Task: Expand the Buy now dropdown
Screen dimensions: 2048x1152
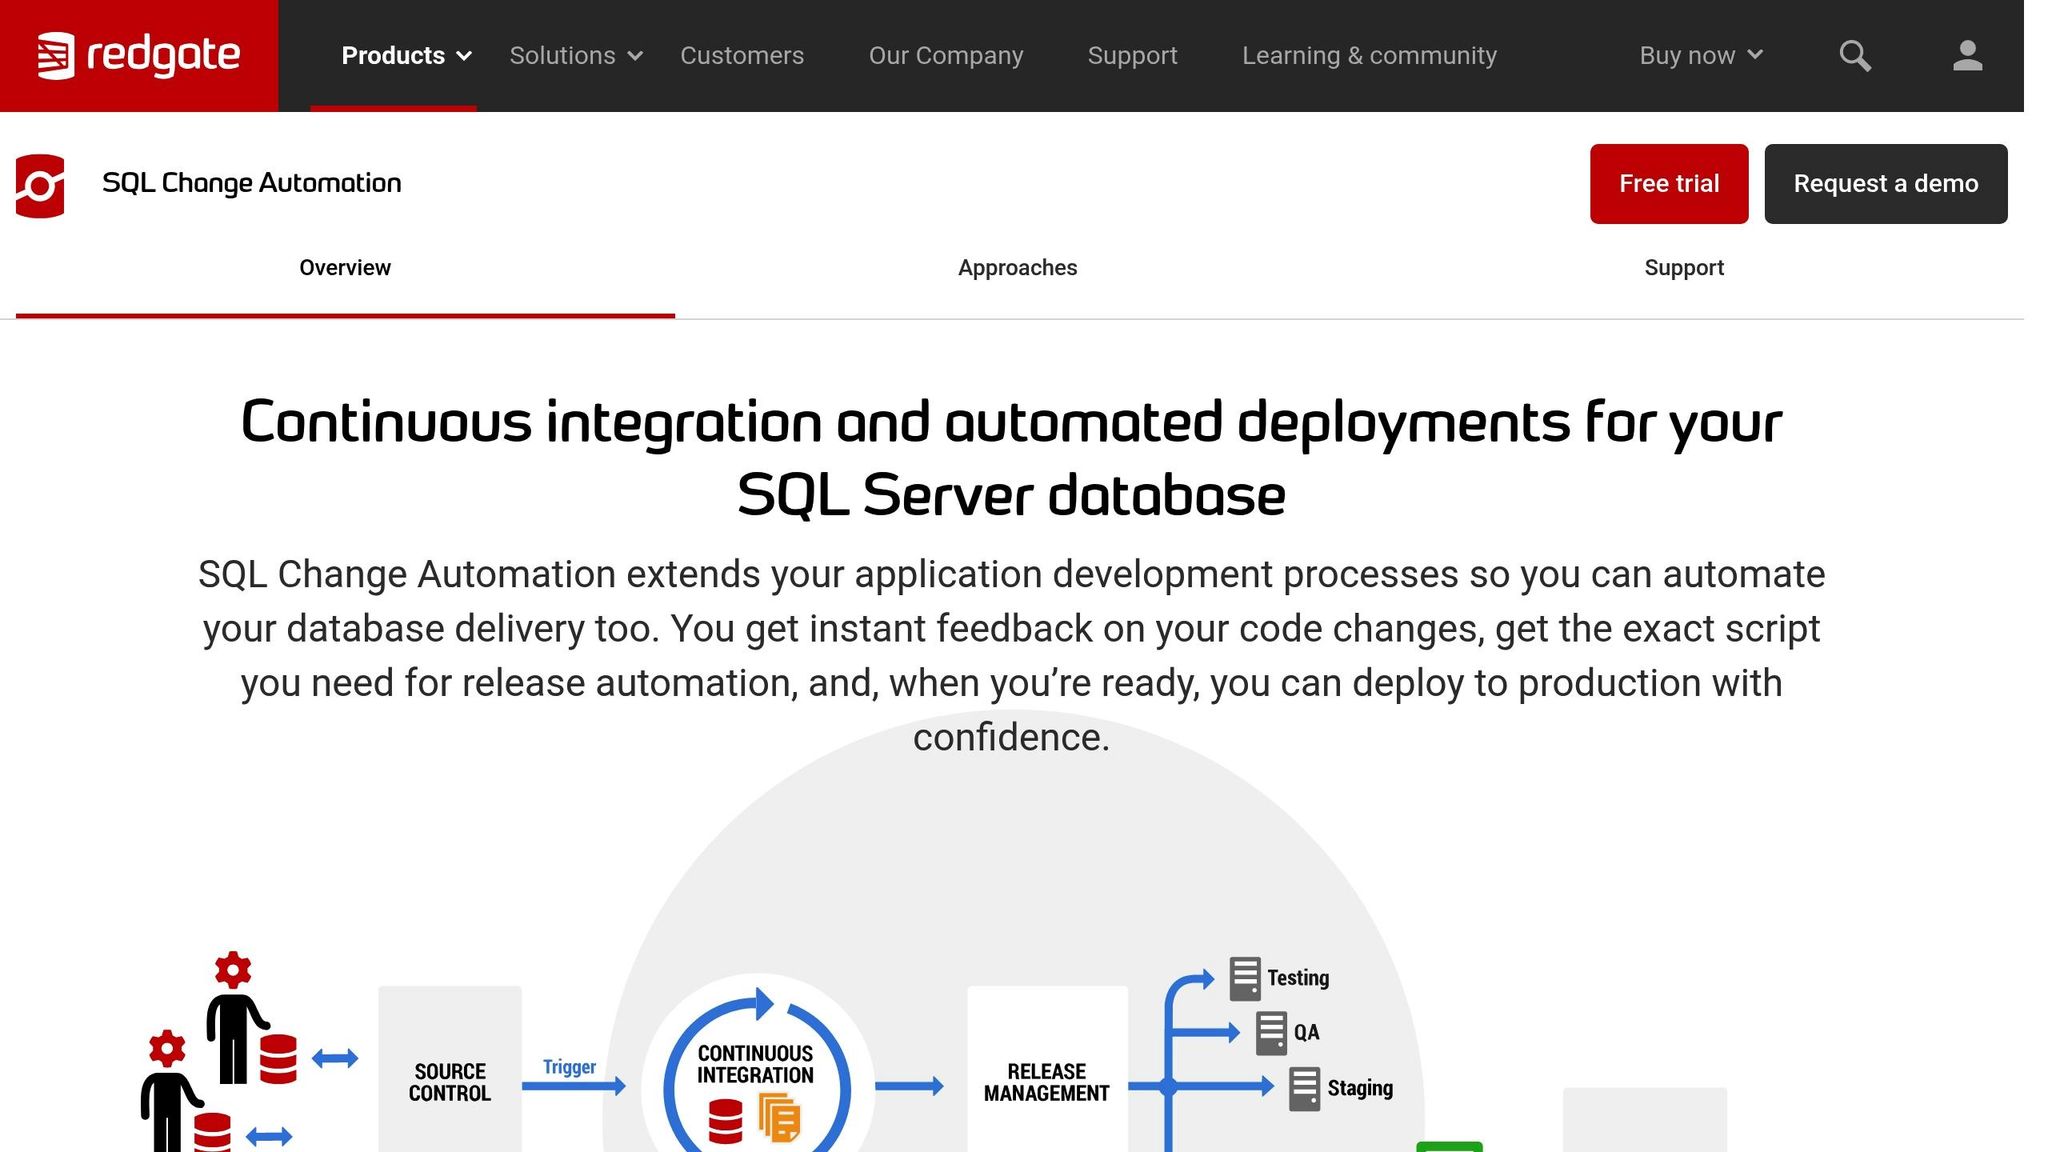Action: pyautogui.click(x=1699, y=56)
